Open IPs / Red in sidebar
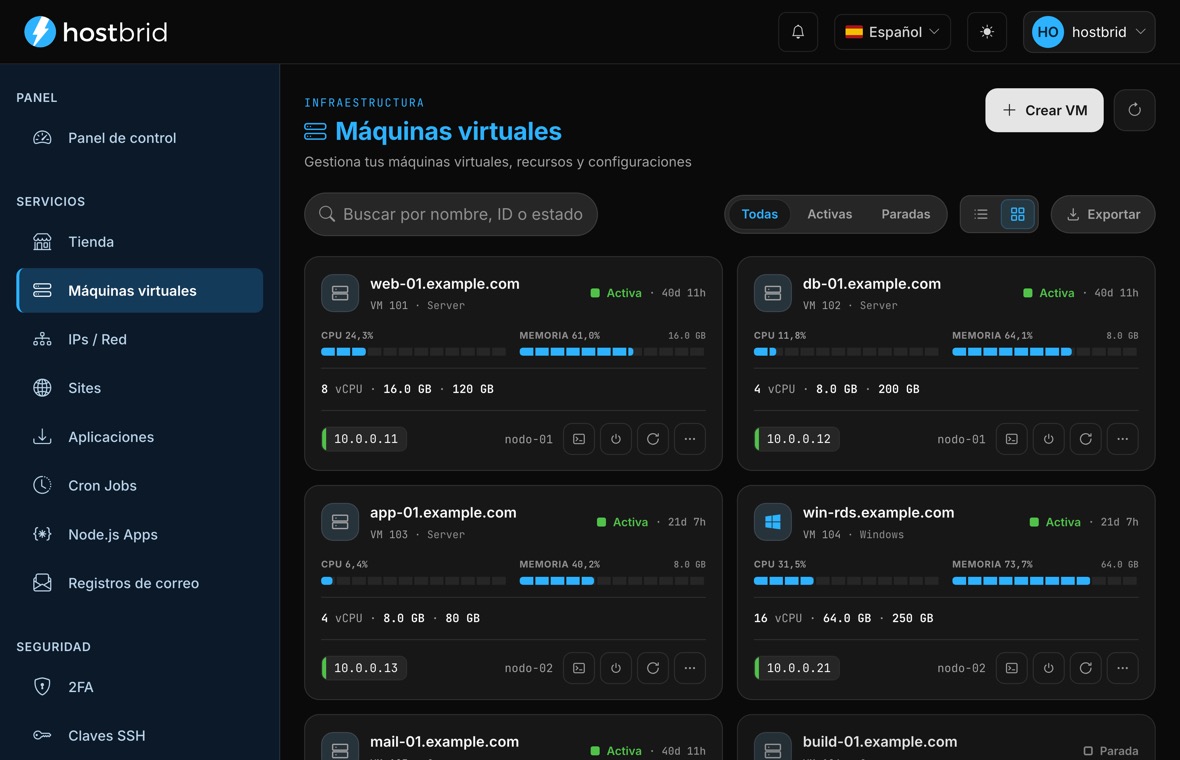Viewport: 1180px width, 760px height. (140, 339)
